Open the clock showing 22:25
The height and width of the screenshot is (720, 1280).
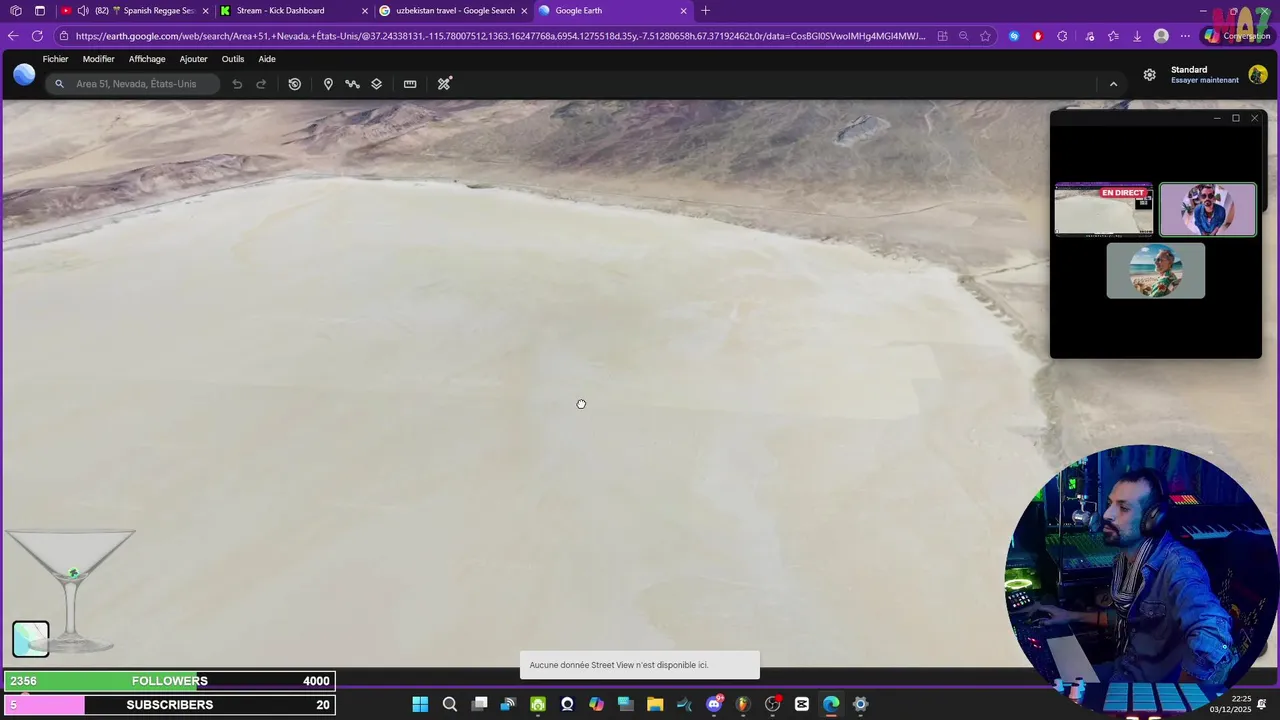(1230, 704)
